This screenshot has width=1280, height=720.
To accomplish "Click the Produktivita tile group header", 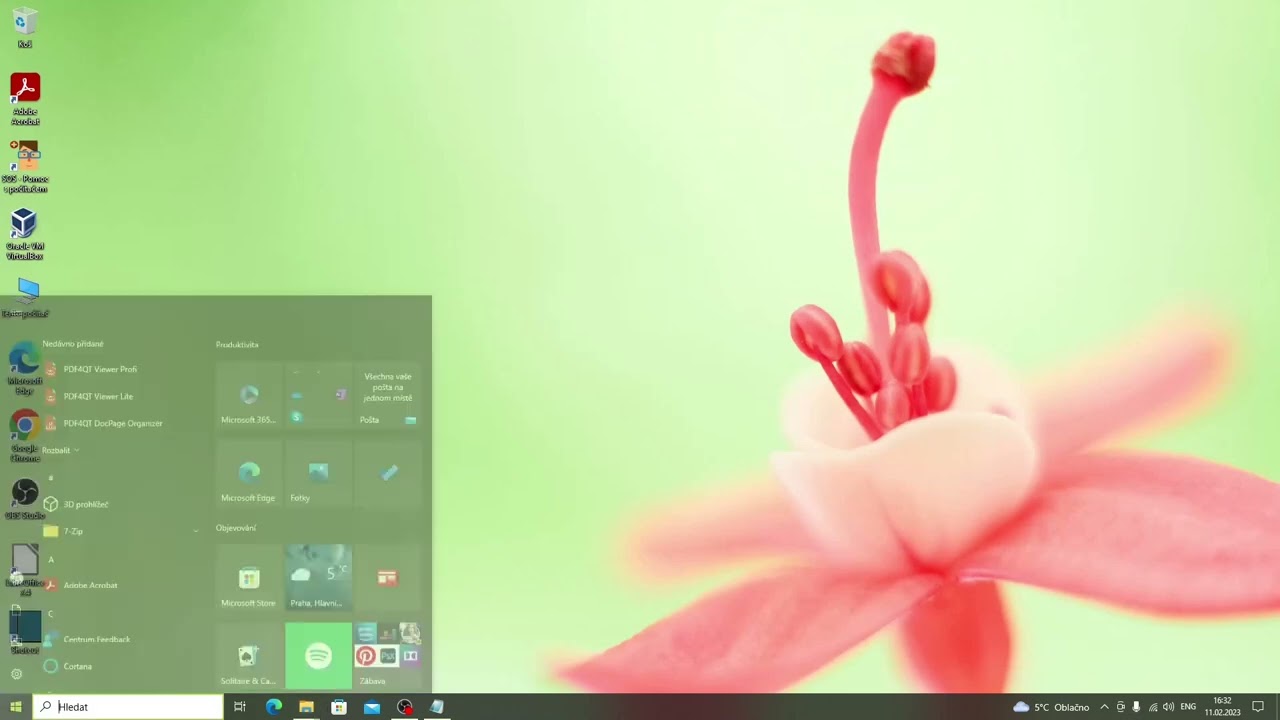I will coord(237,344).
